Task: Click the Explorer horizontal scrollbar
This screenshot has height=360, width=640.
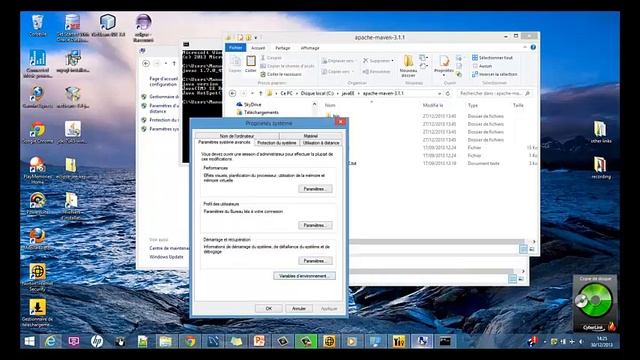Action: point(437,242)
